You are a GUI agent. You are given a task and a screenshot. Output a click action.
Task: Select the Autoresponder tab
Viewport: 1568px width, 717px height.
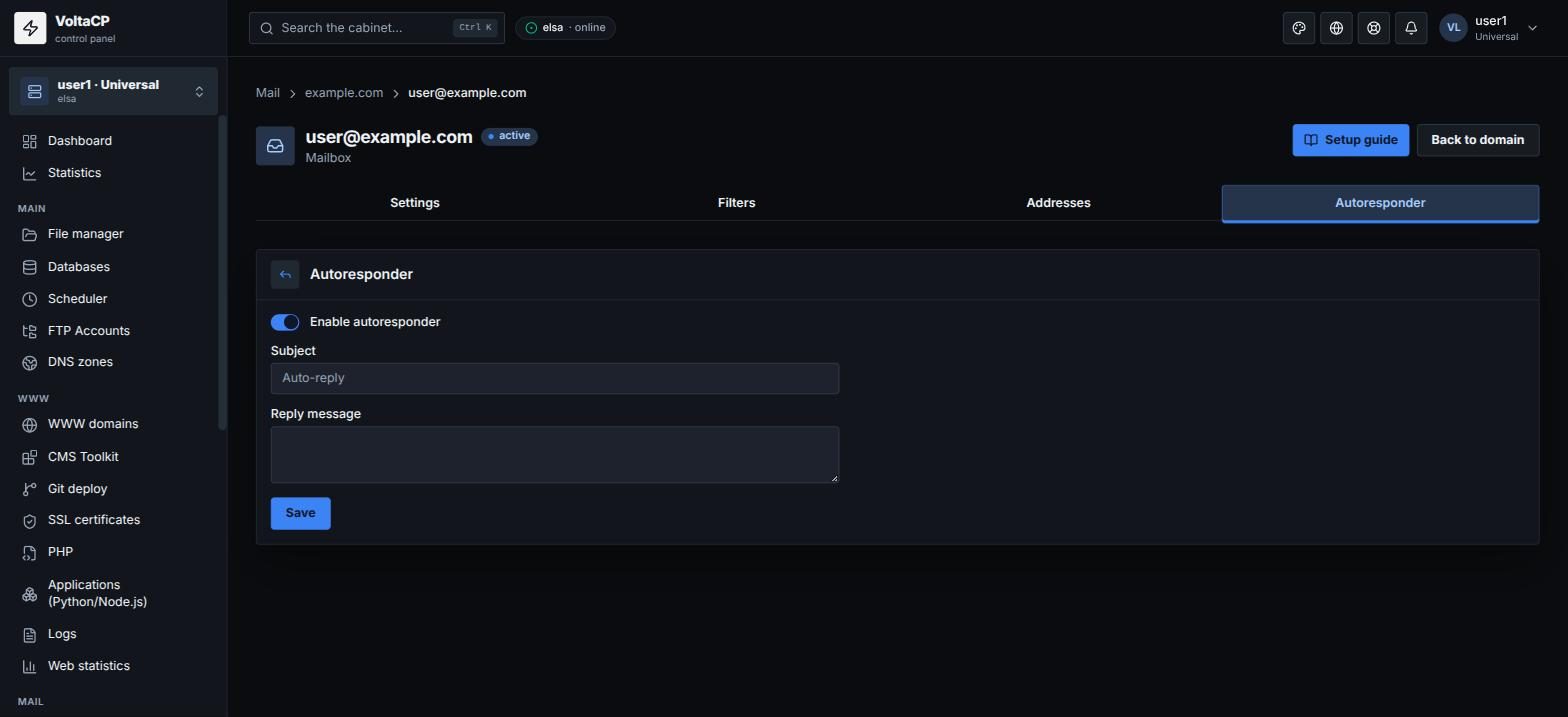(x=1380, y=203)
